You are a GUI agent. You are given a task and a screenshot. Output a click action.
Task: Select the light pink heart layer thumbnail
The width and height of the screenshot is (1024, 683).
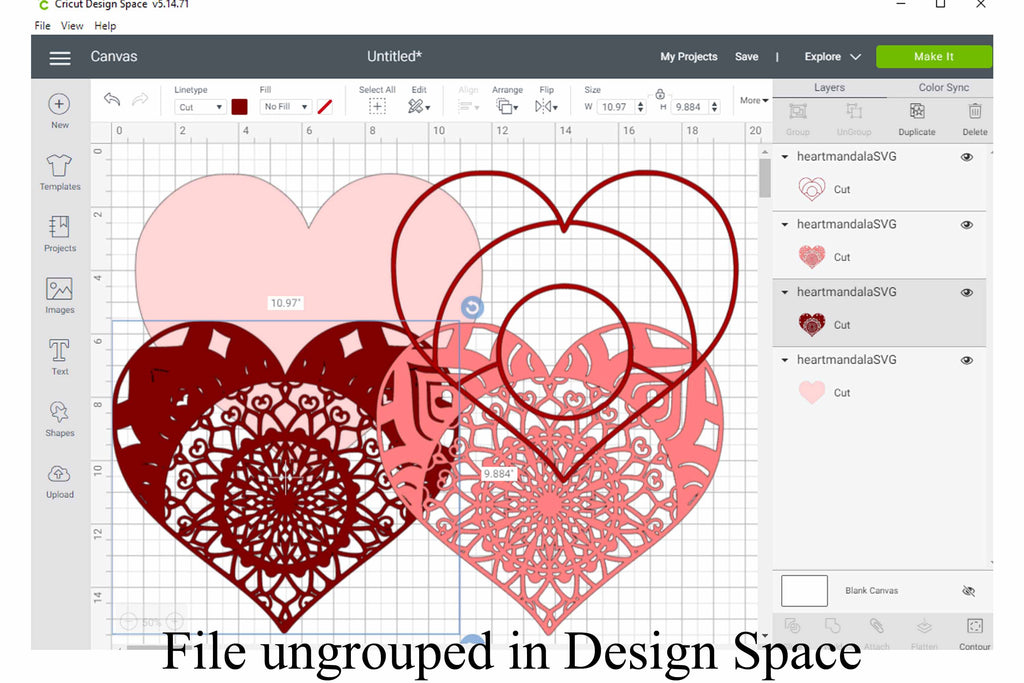pos(812,392)
